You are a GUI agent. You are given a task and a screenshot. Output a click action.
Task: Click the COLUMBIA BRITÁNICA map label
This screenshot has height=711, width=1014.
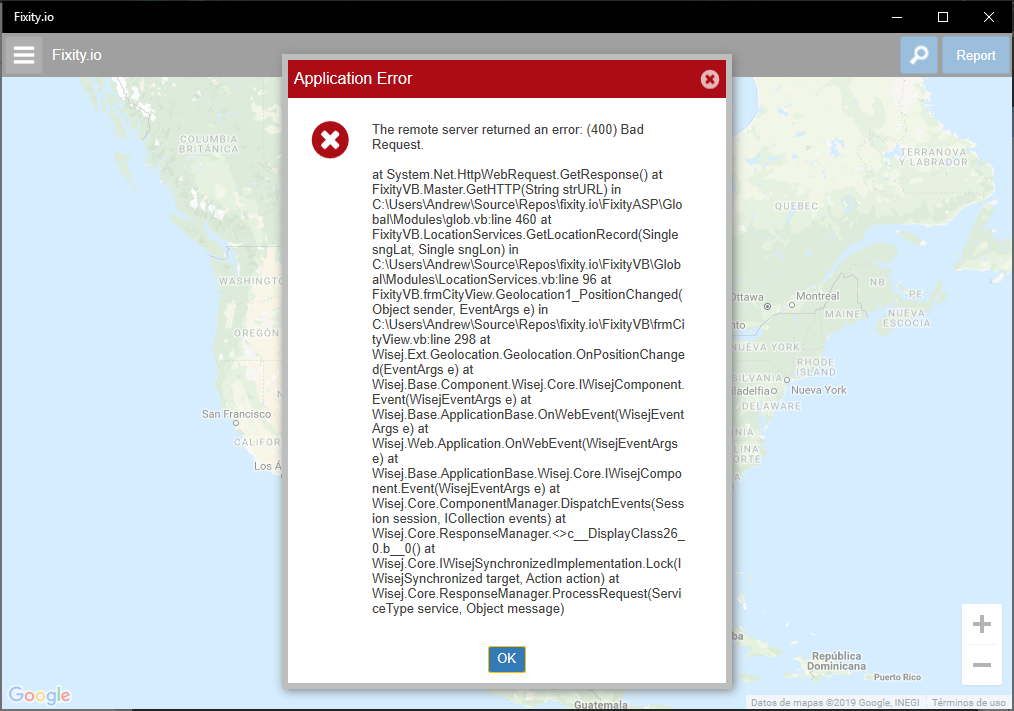click(209, 144)
